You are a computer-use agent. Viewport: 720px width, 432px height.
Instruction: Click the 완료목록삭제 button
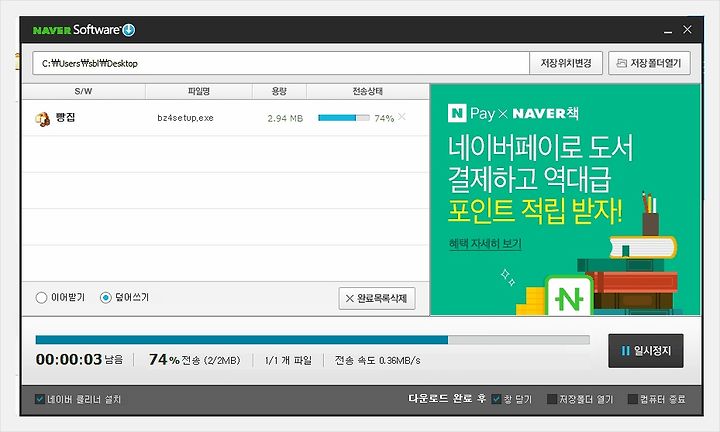pyautogui.click(x=377, y=298)
